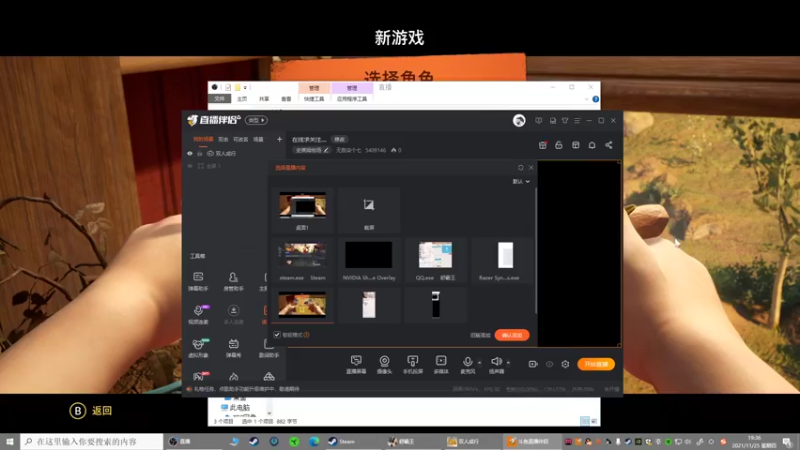The width and height of the screenshot is (800, 450).
Task: Toggle the smart mode checkbox
Action: 277,335
